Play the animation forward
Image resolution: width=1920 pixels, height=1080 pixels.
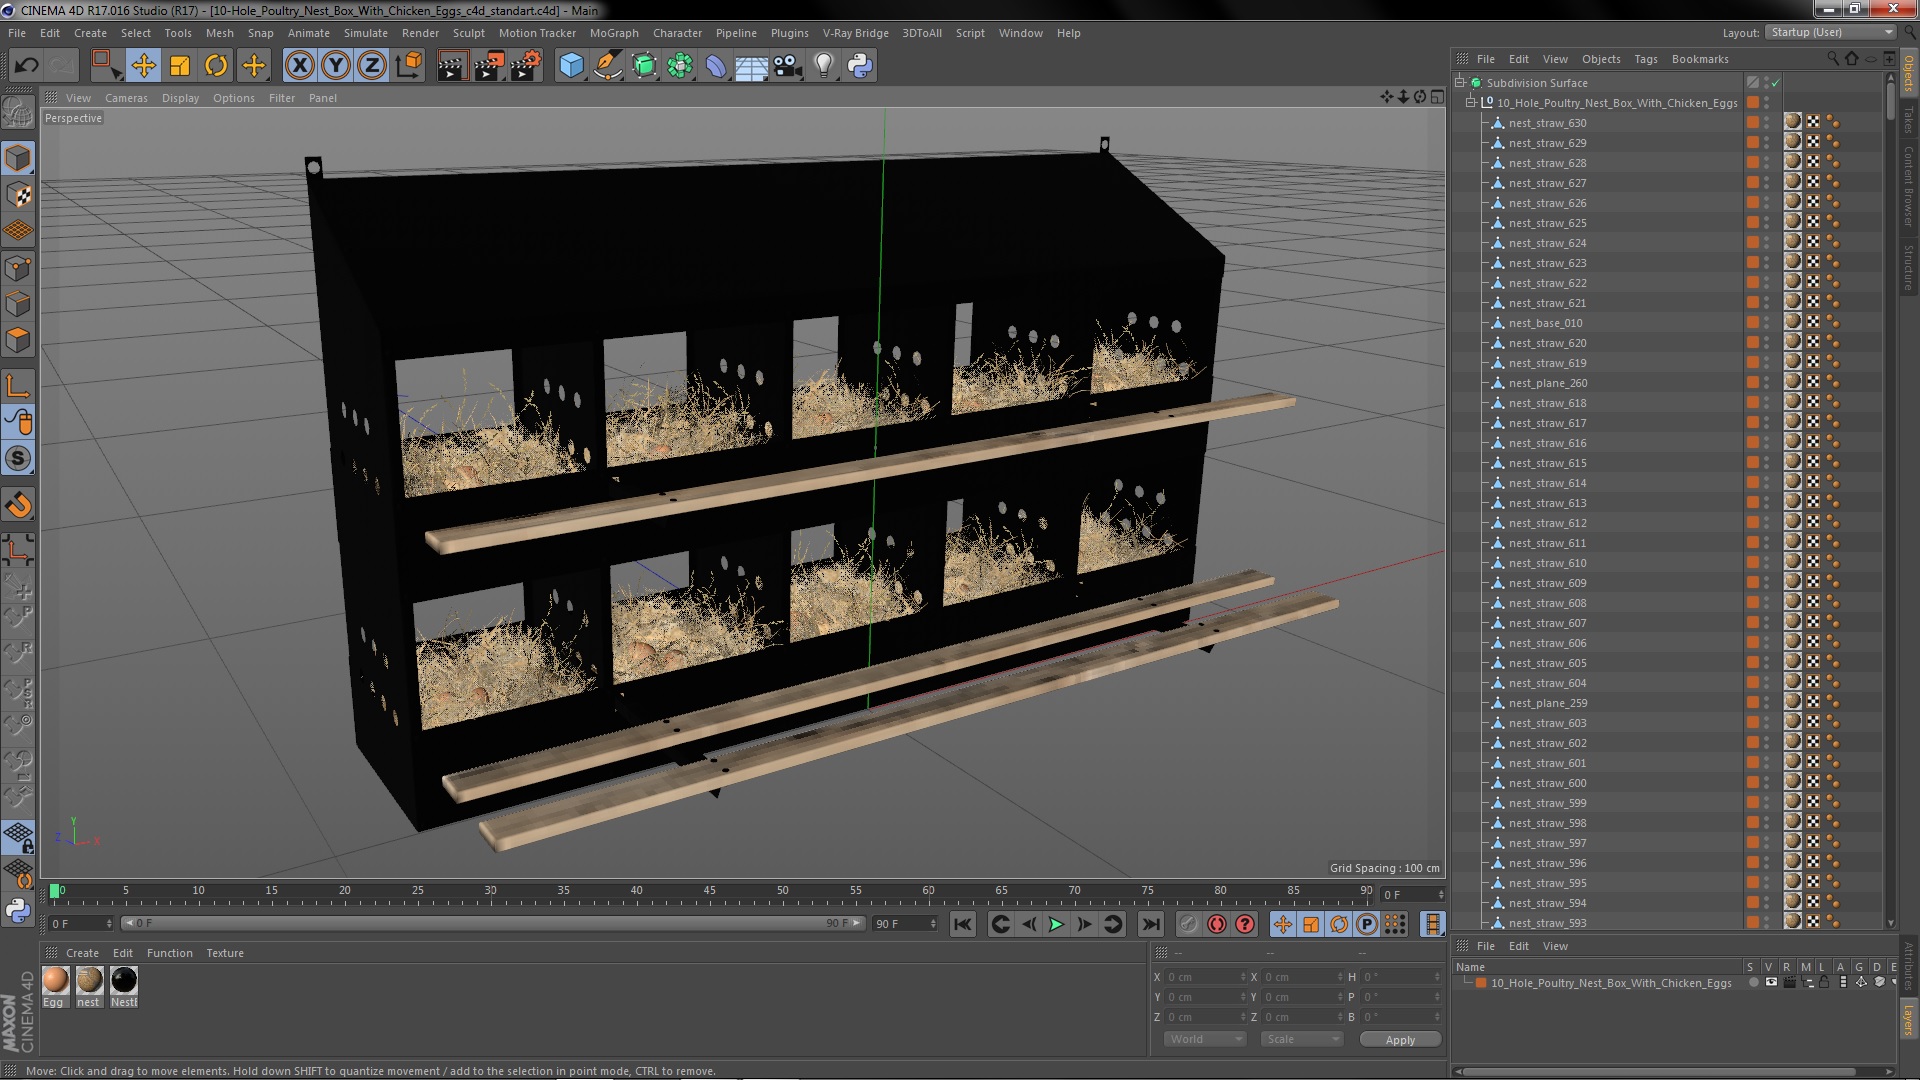(x=1056, y=924)
